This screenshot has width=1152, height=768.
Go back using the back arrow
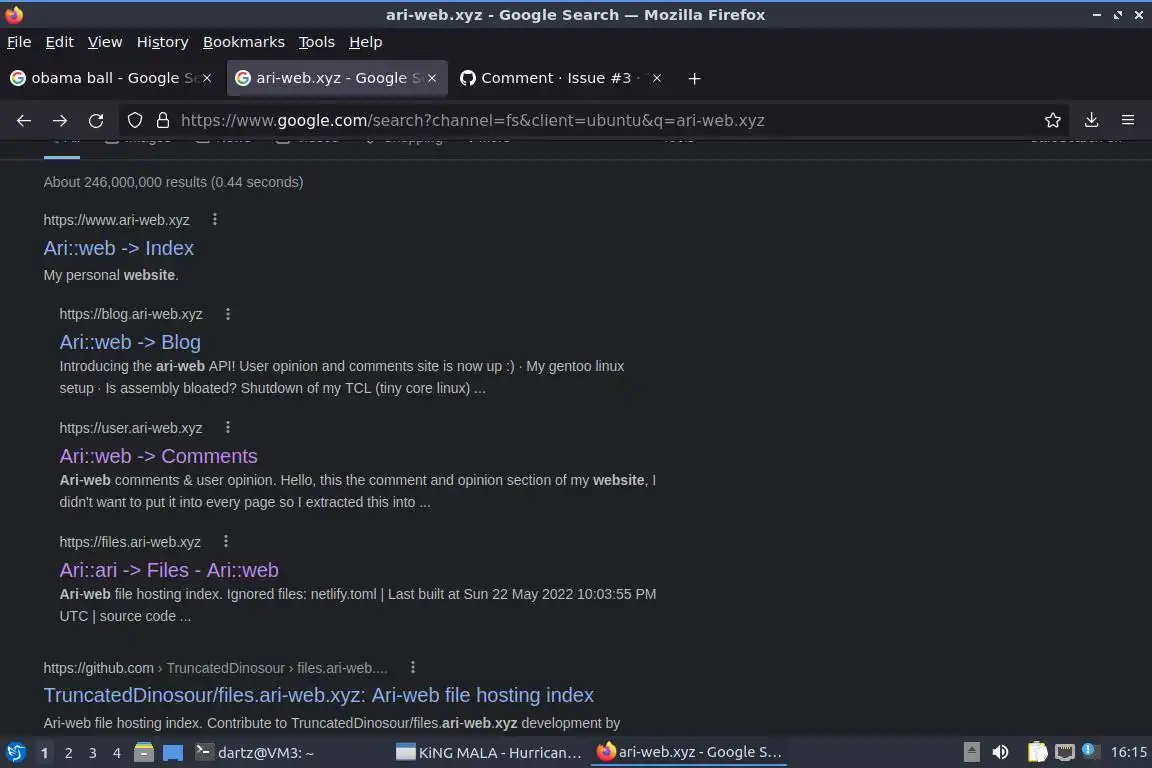pos(24,121)
